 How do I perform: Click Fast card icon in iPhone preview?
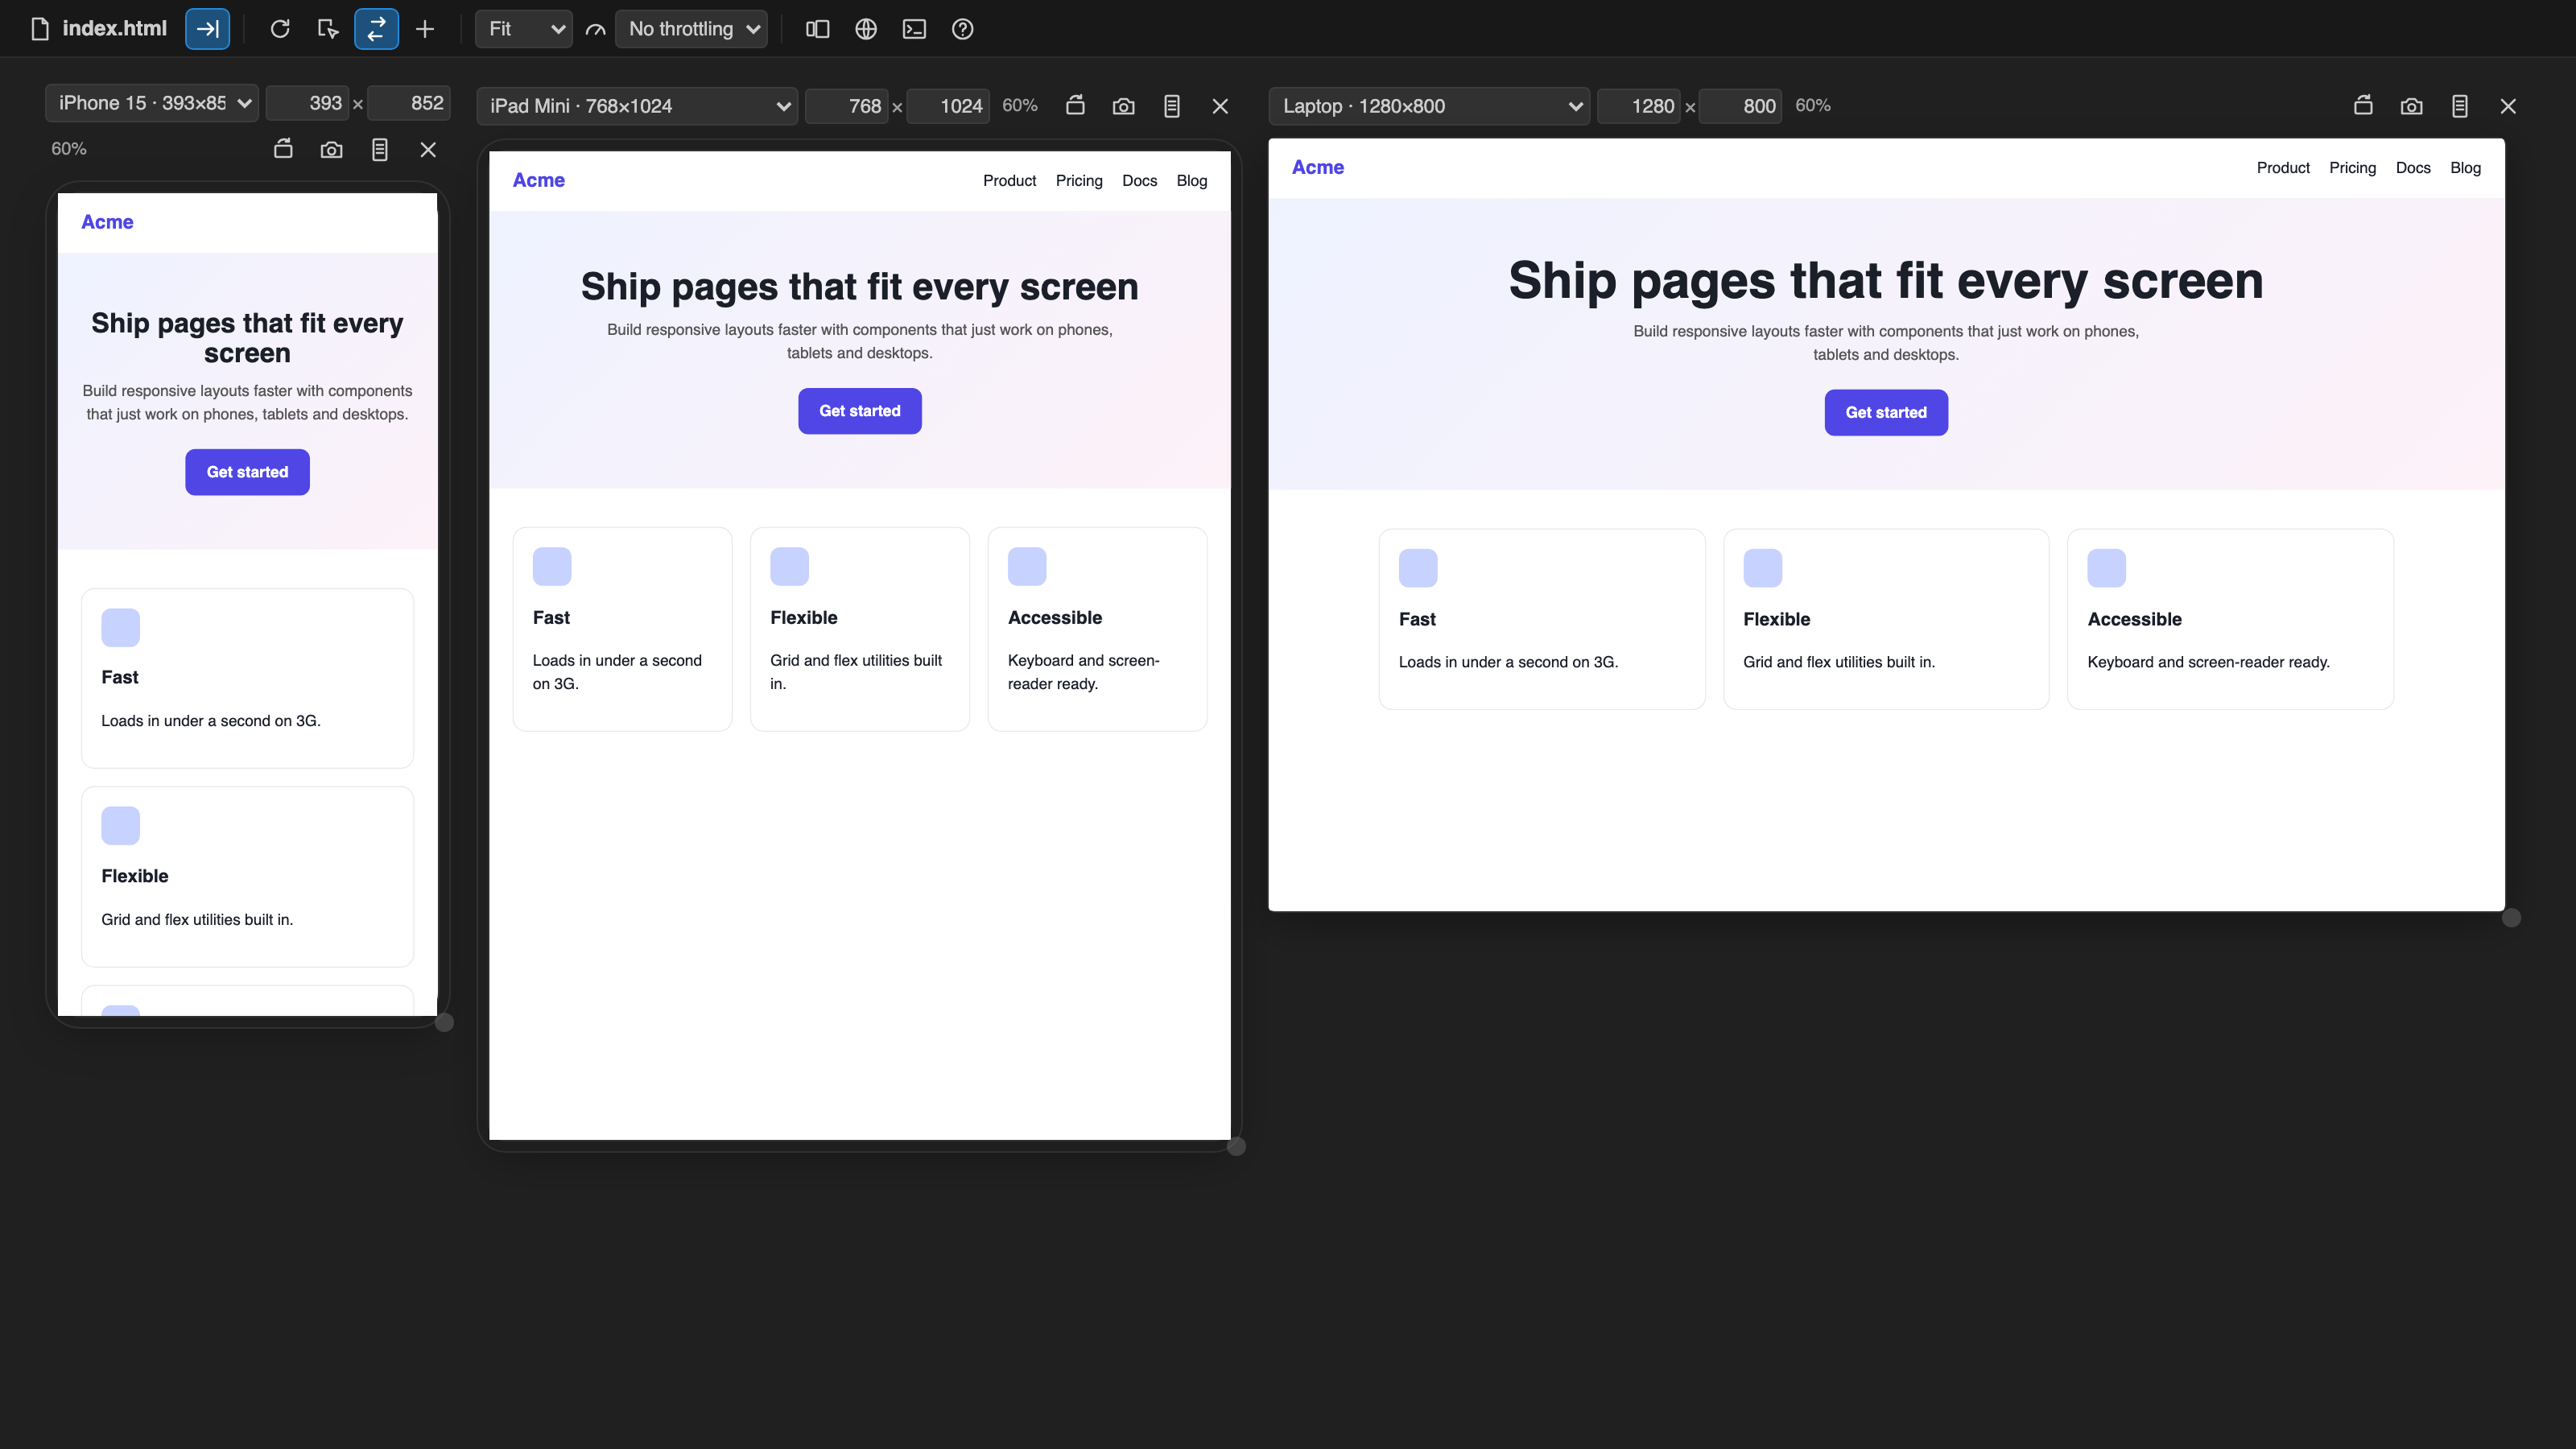pos(120,628)
